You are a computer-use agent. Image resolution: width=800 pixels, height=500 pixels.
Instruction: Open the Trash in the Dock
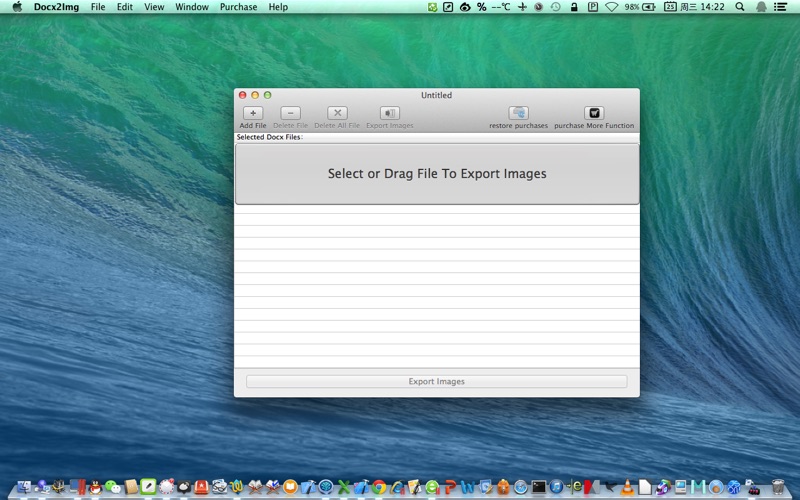[x=778, y=487]
